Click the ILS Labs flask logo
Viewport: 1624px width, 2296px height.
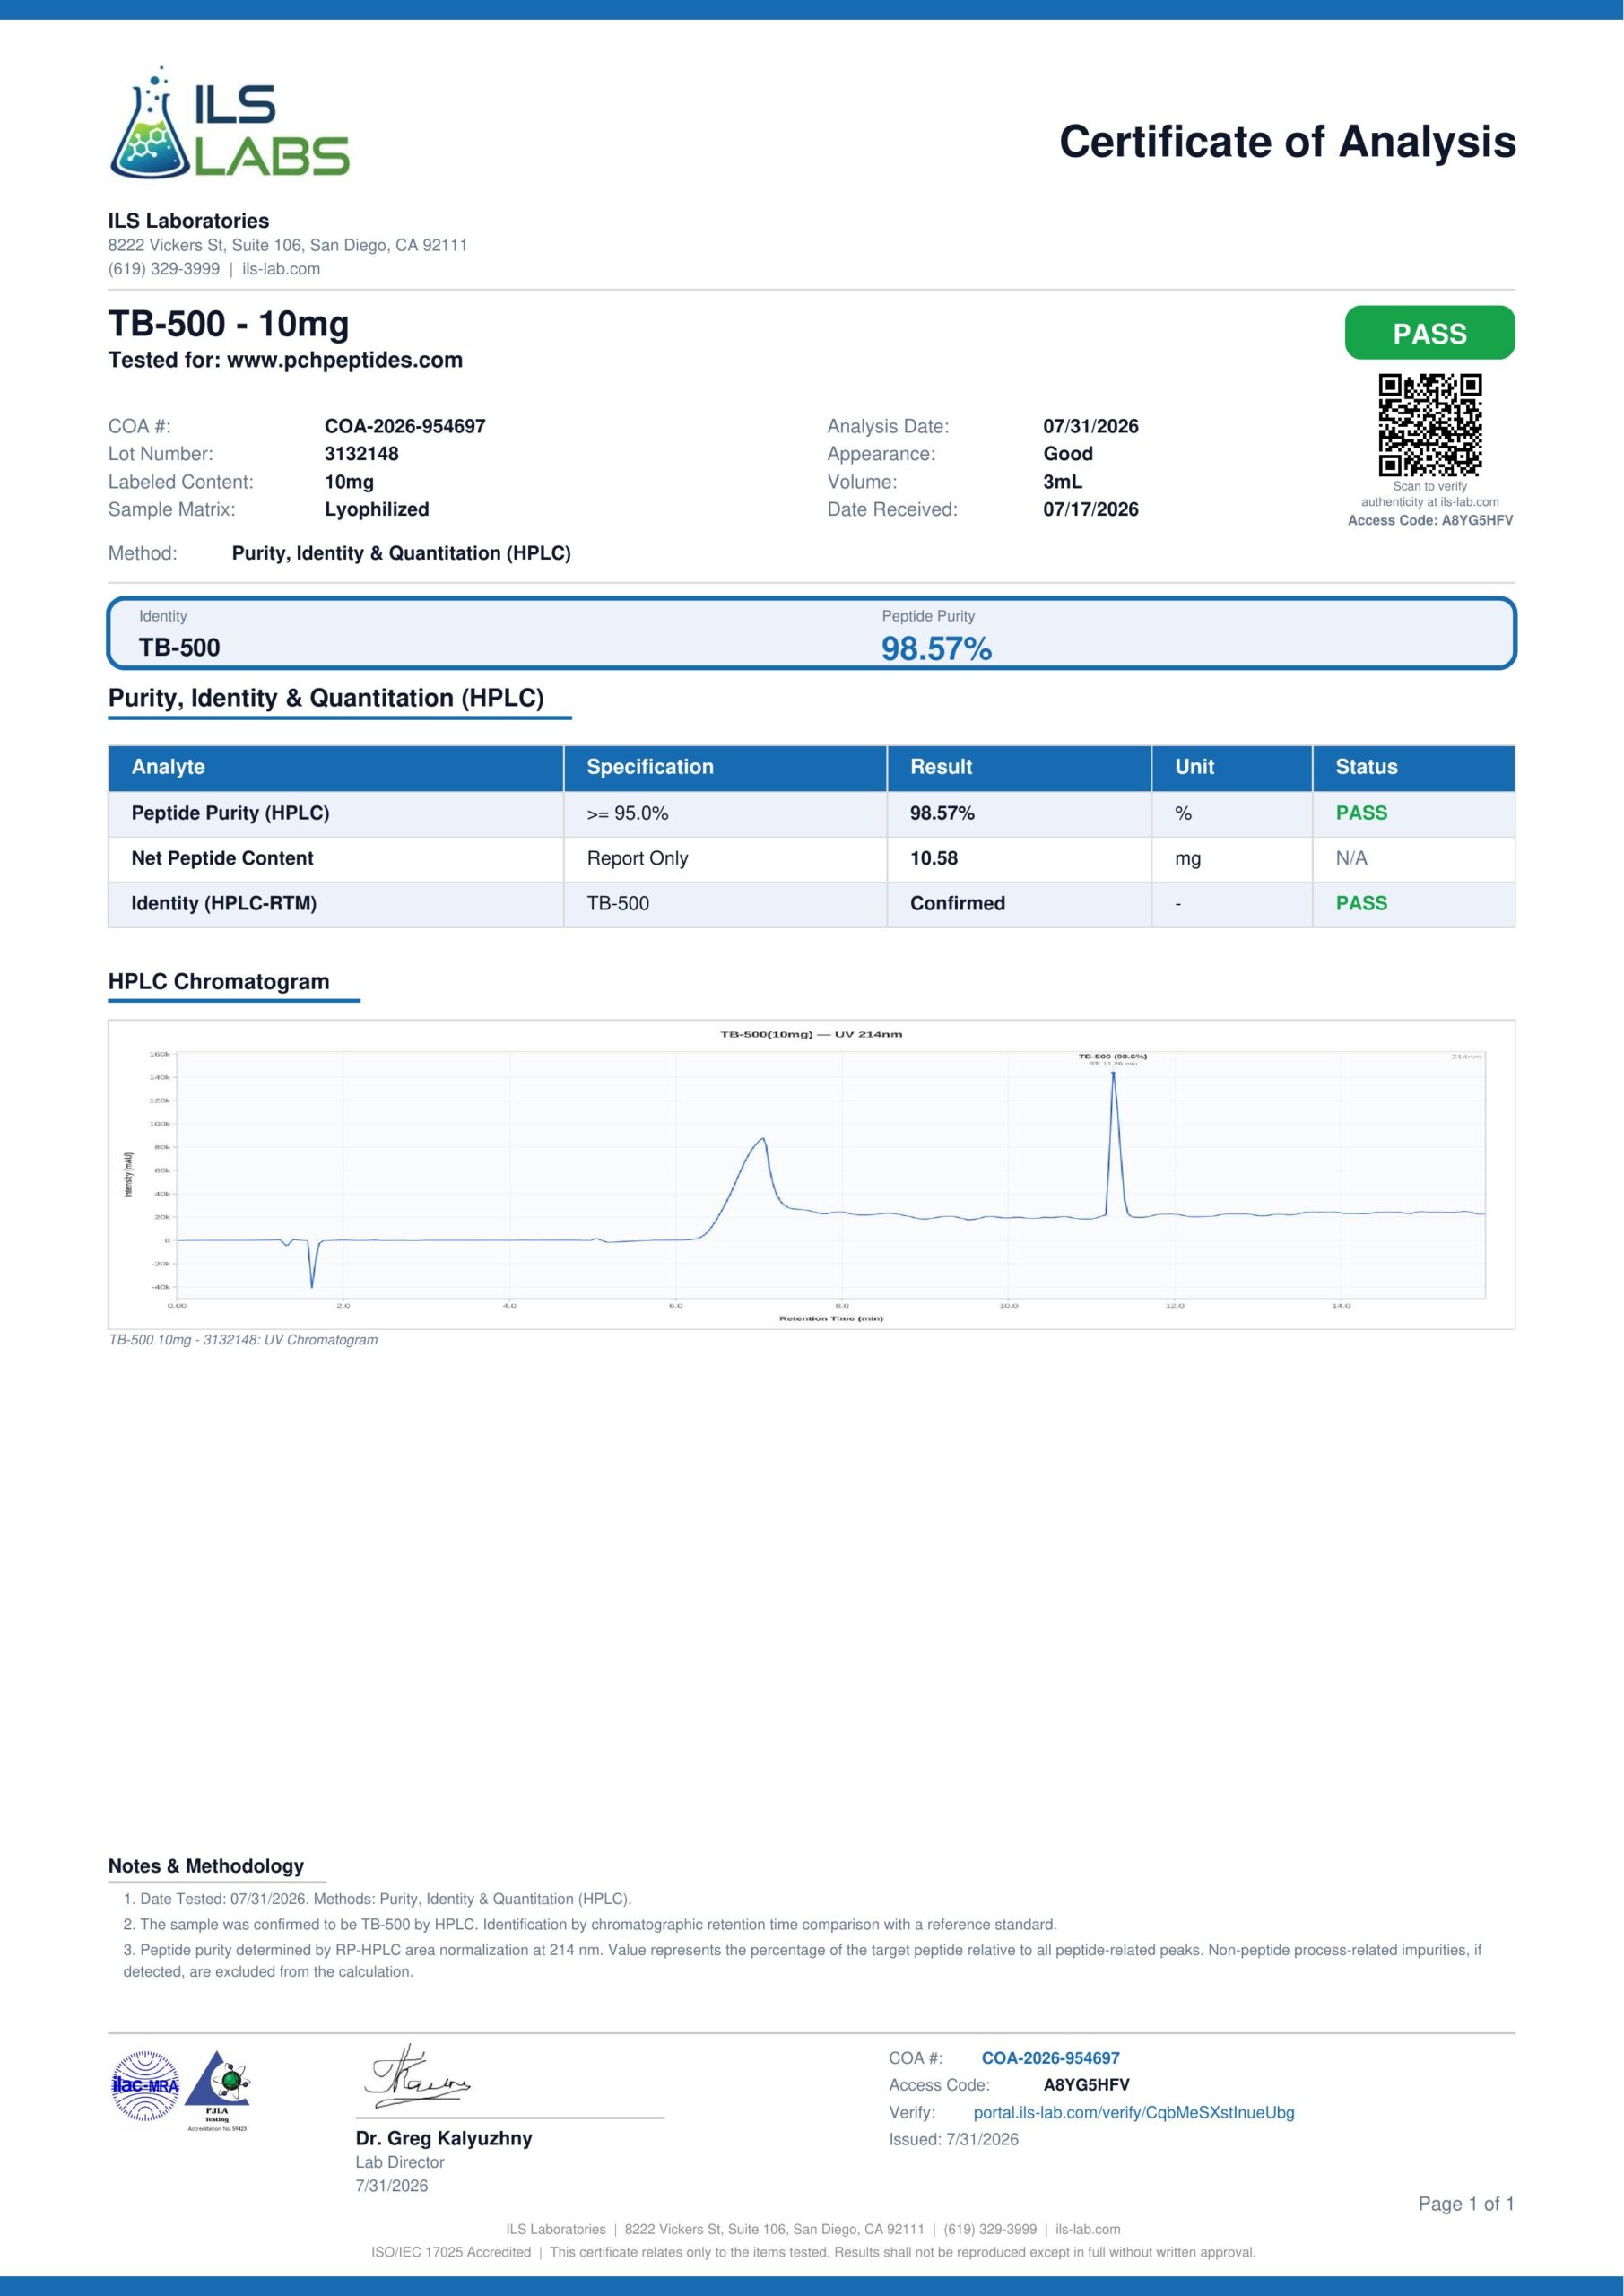point(229,123)
